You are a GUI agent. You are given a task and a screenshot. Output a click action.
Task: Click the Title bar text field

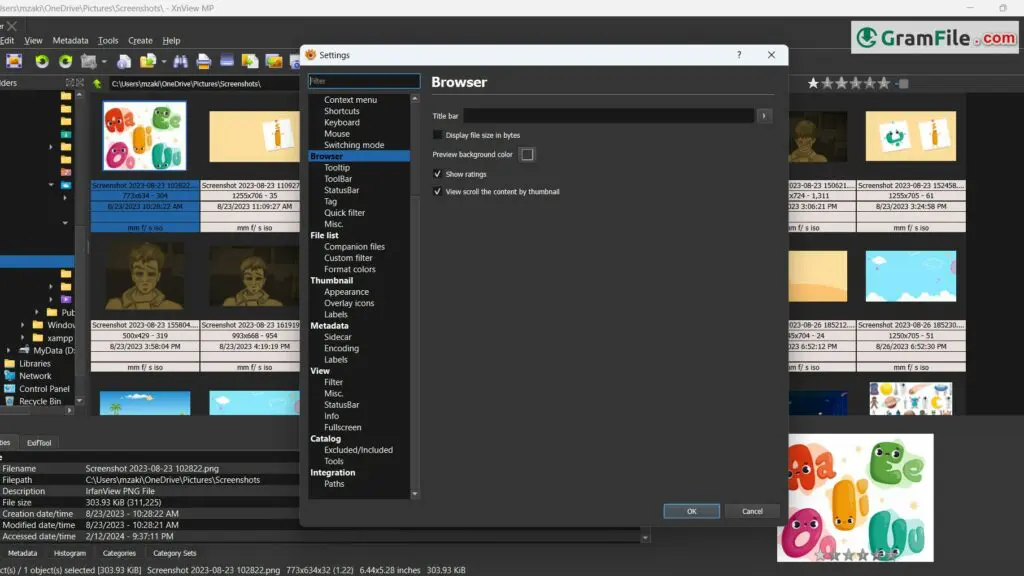tap(609, 116)
